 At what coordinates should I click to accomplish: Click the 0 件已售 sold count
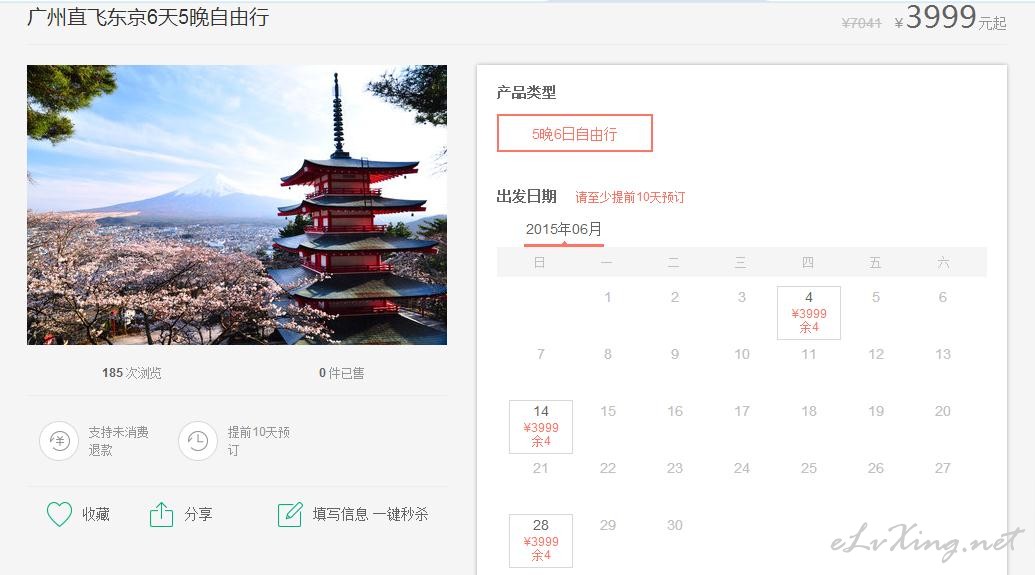tap(341, 373)
